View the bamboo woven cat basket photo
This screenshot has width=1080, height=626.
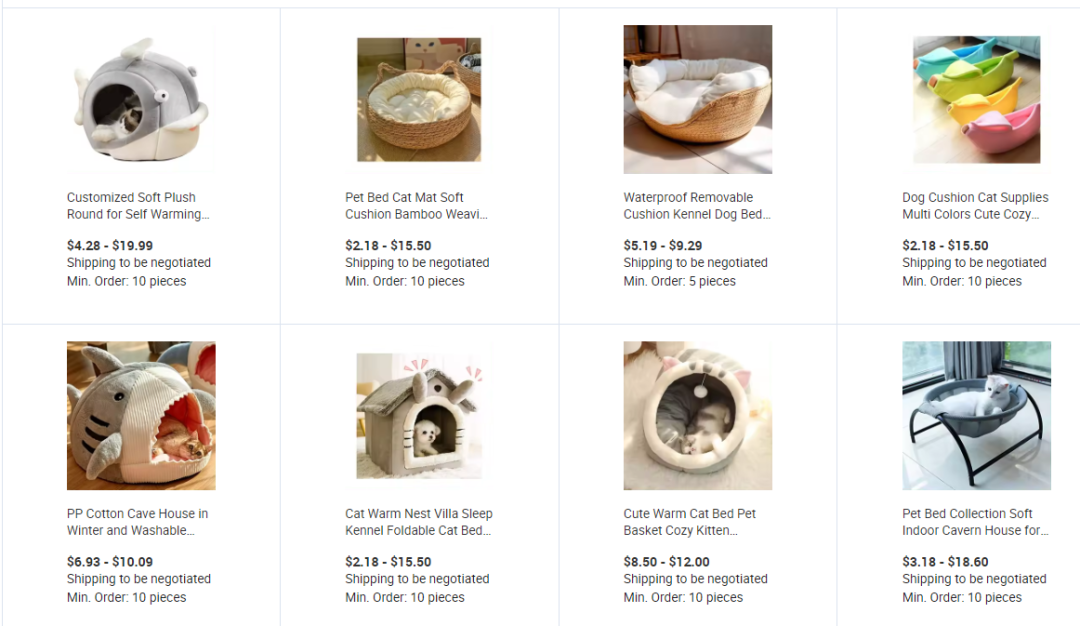coord(419,99)
